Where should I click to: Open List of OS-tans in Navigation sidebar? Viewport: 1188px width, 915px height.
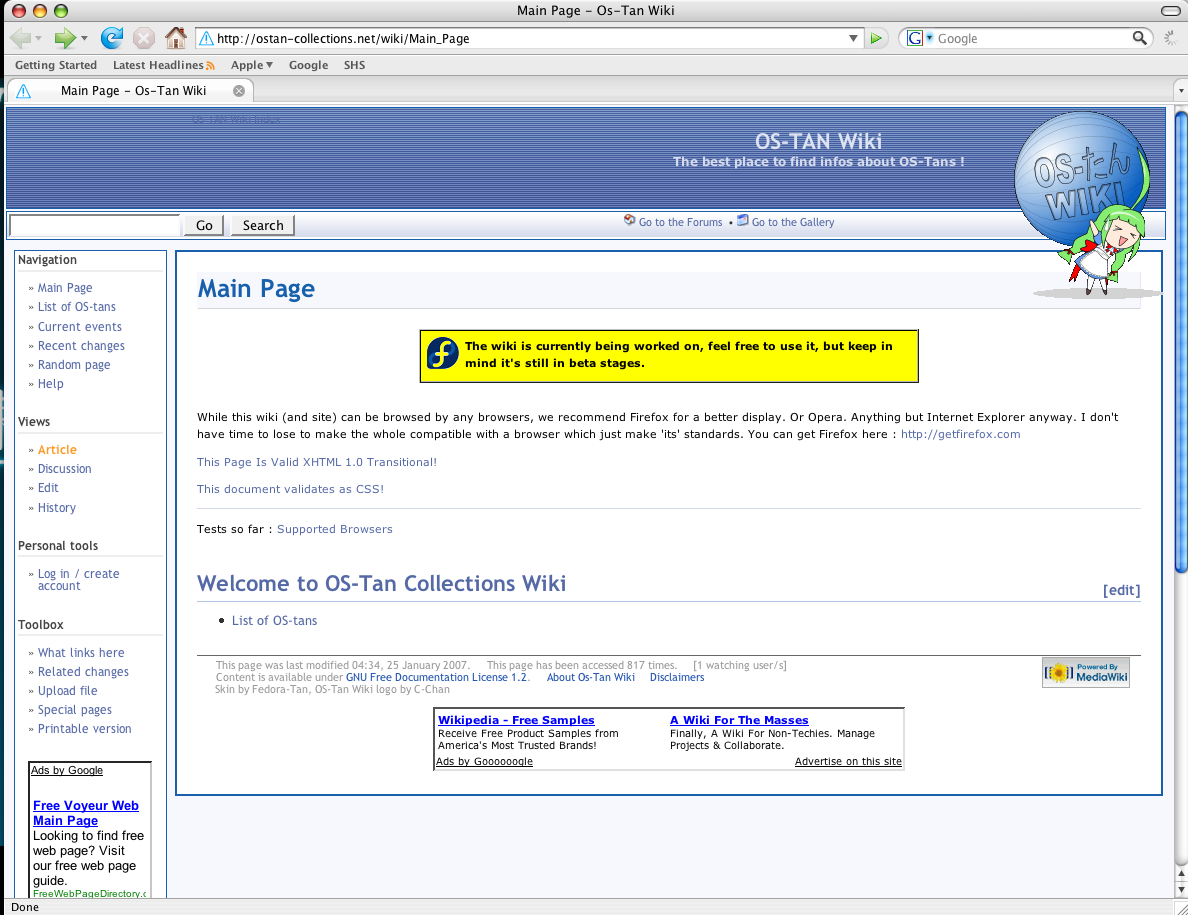click(77, 307)
